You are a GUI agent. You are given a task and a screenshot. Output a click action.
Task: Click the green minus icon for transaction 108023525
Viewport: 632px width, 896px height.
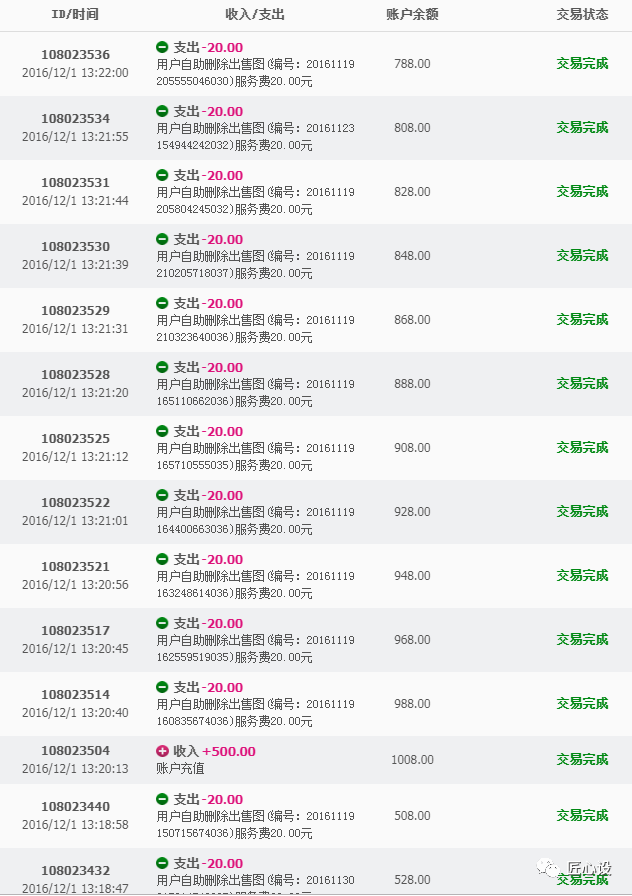pos(163,431)
